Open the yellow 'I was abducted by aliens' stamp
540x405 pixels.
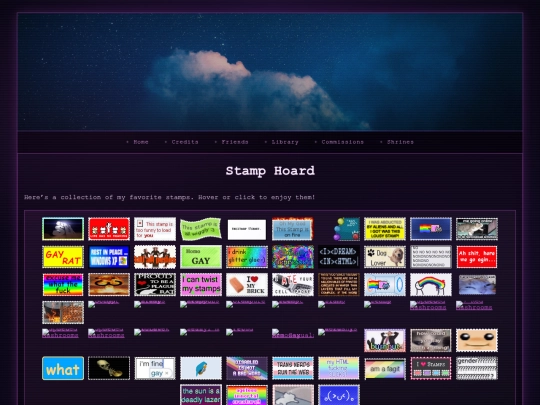coord(385,229)
